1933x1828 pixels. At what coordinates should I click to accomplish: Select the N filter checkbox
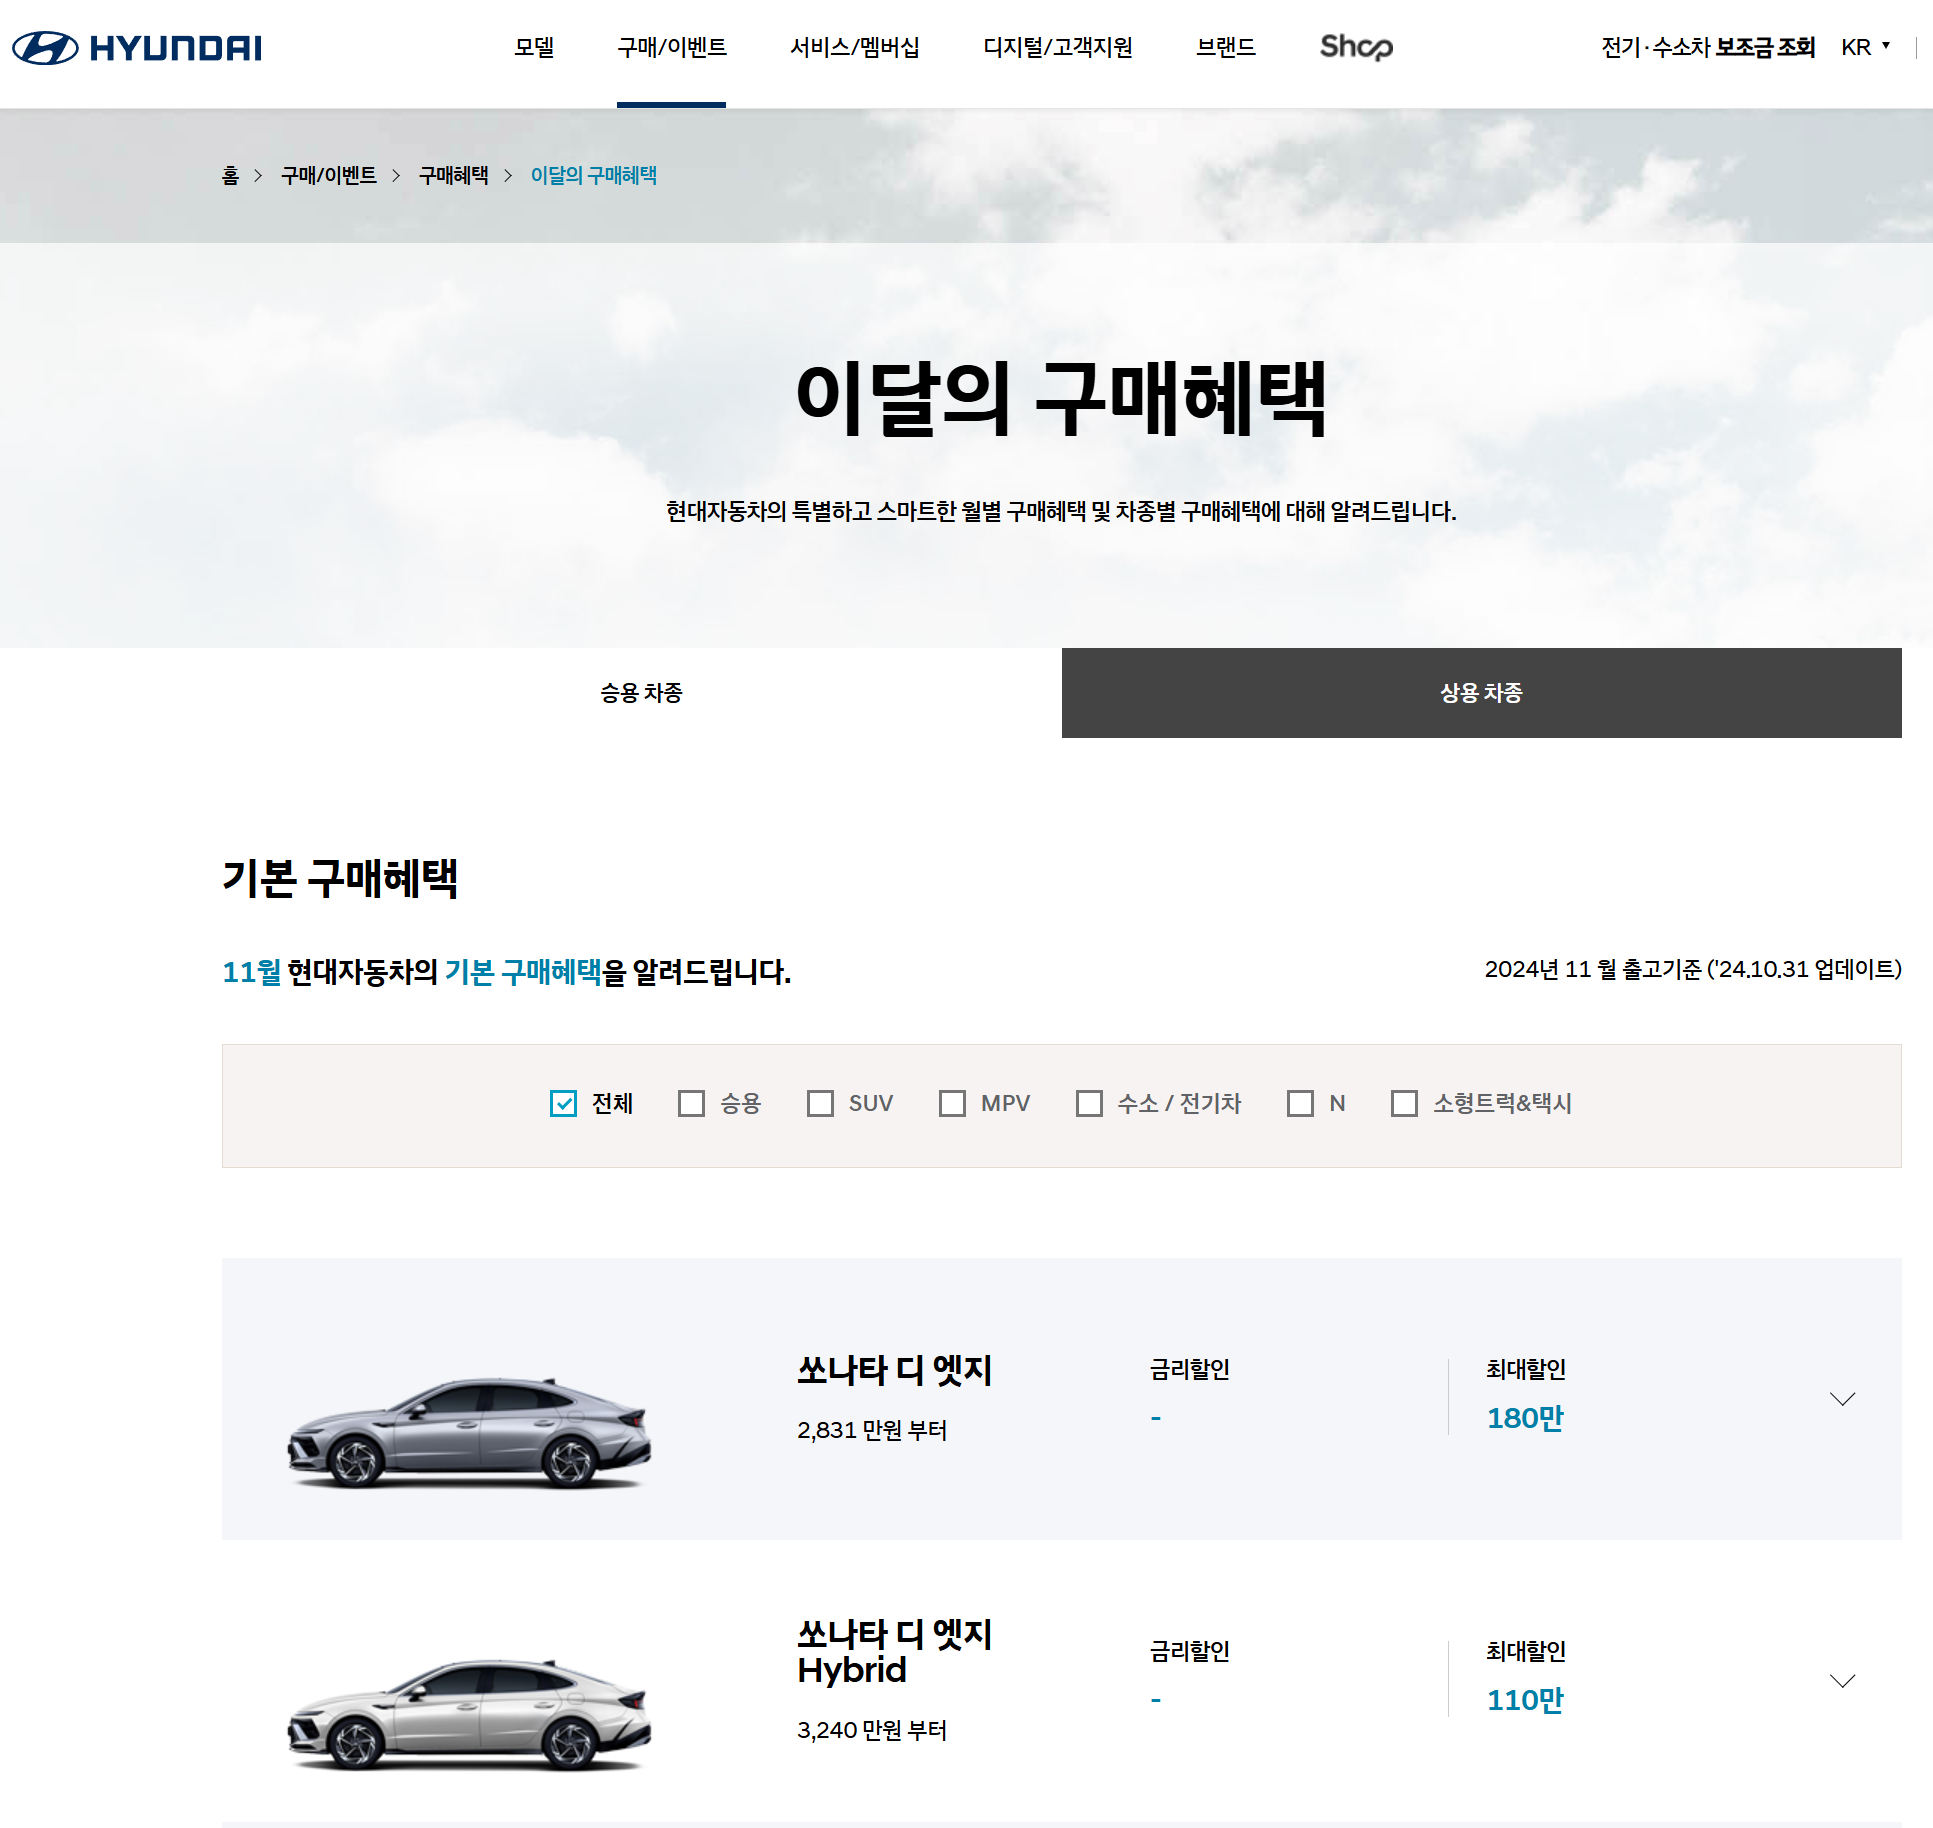point(1299,1103)
